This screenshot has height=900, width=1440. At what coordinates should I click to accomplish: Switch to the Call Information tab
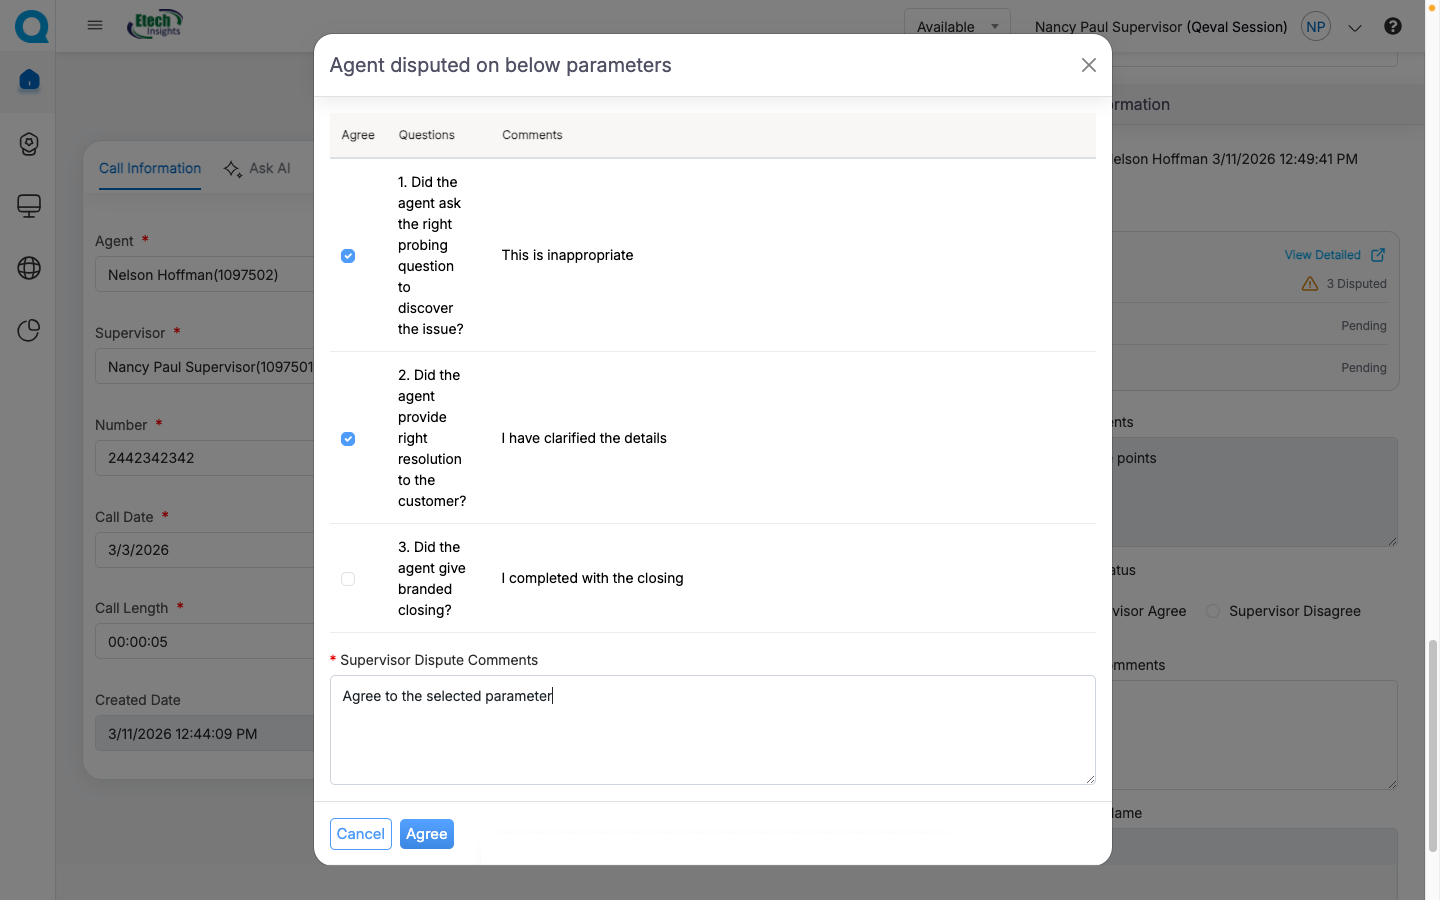(150, 168)
